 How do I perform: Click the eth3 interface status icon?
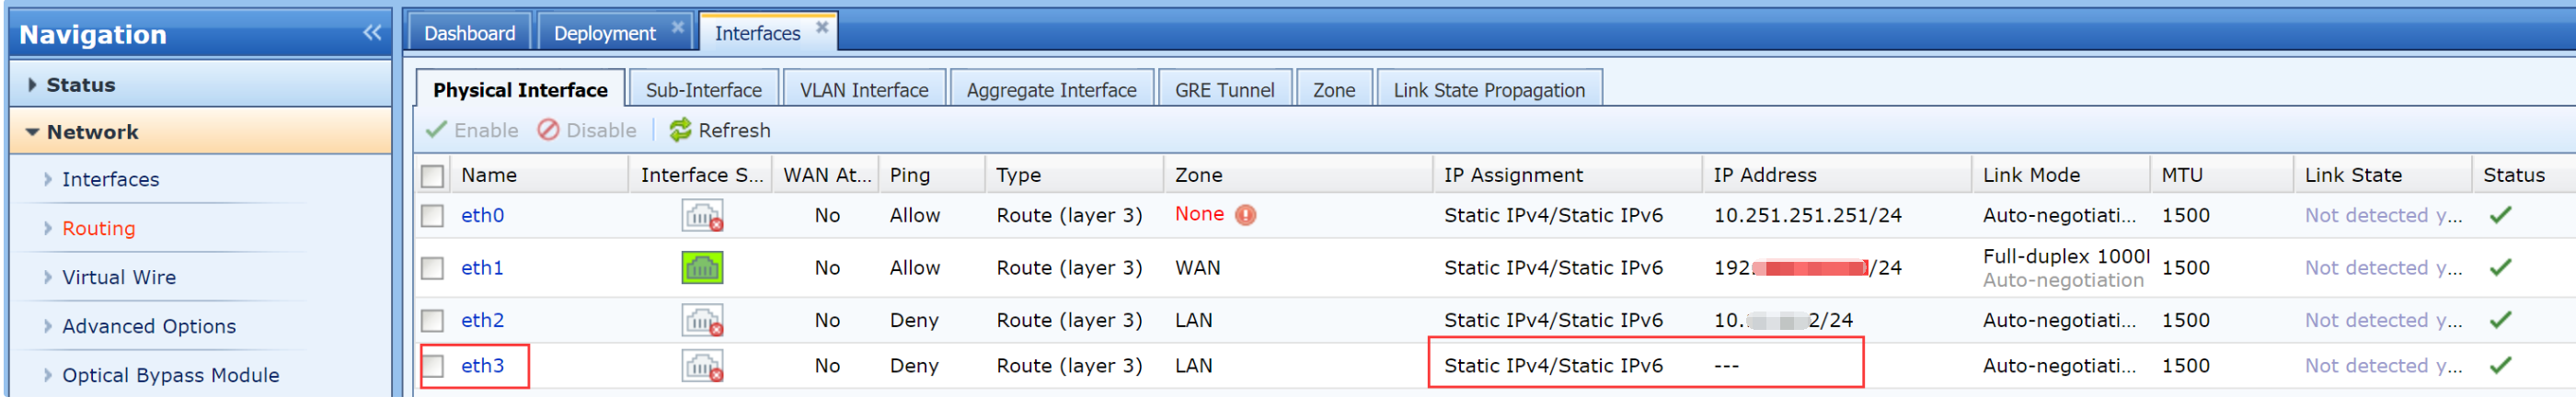(702, 366)
